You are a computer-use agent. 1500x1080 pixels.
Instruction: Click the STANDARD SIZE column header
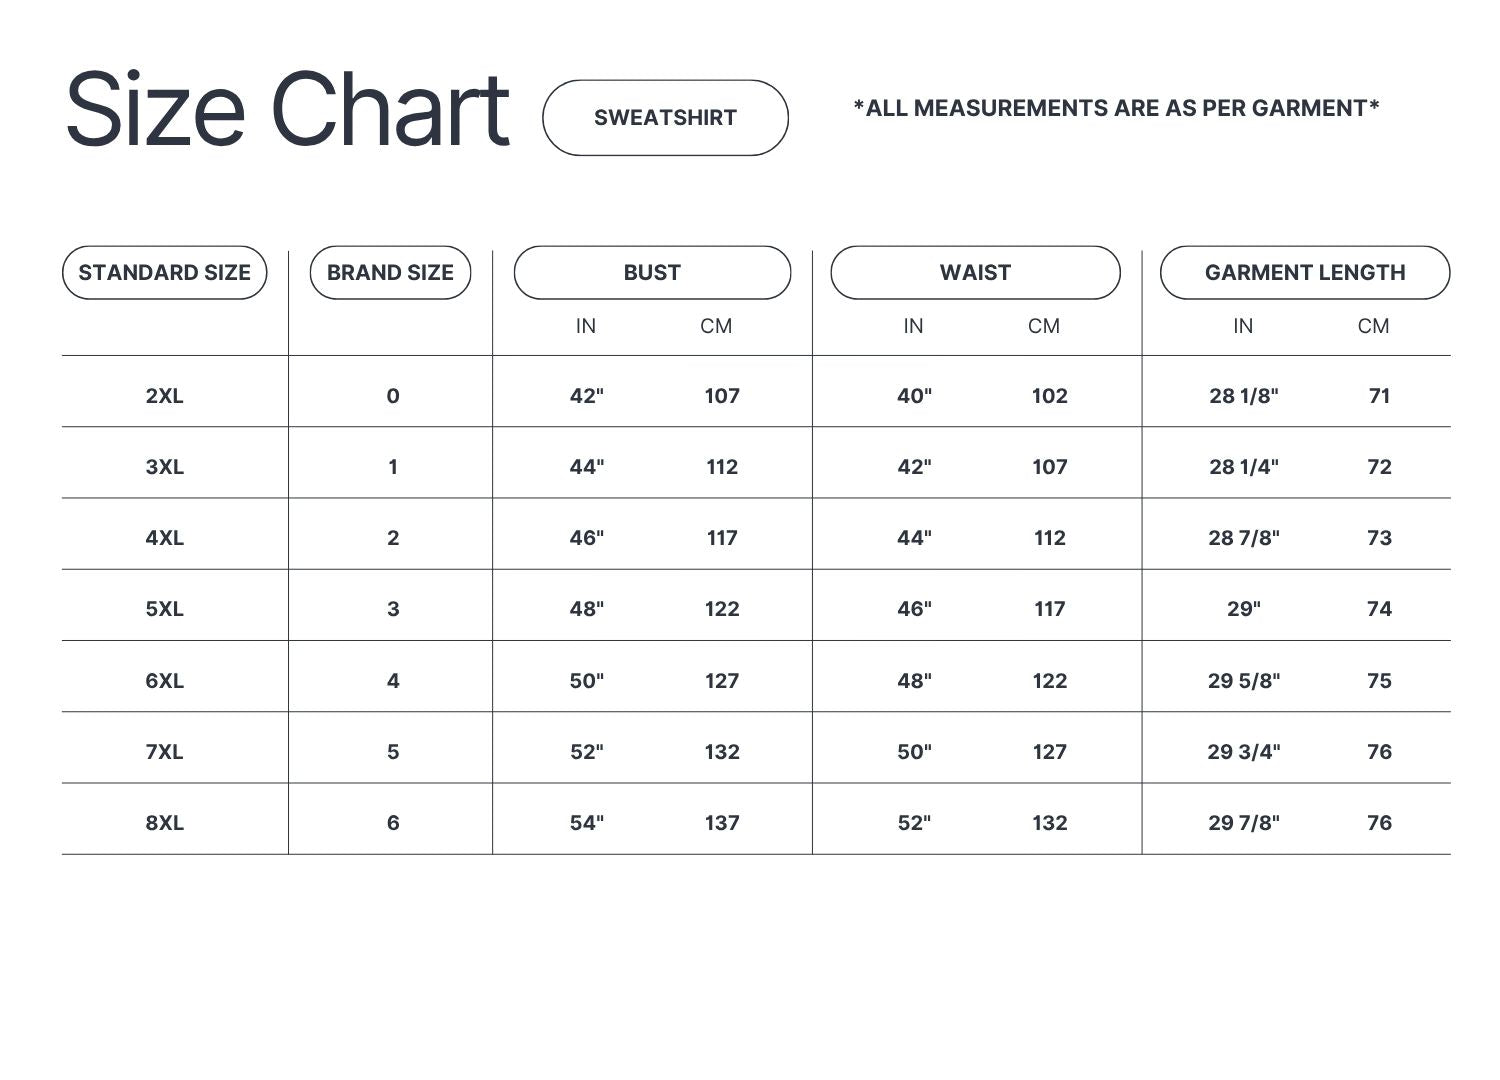pos(165,273)
